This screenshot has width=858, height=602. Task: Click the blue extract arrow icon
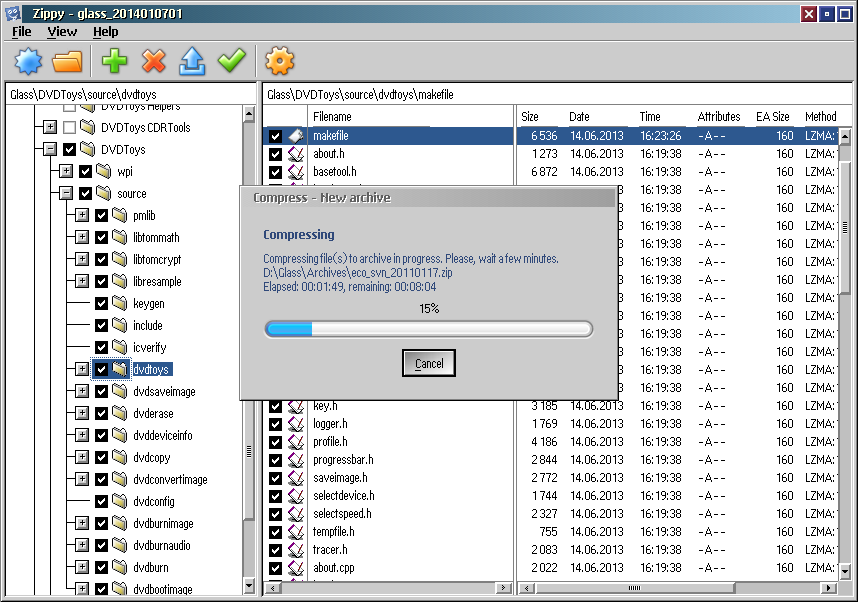pos(192,62)
